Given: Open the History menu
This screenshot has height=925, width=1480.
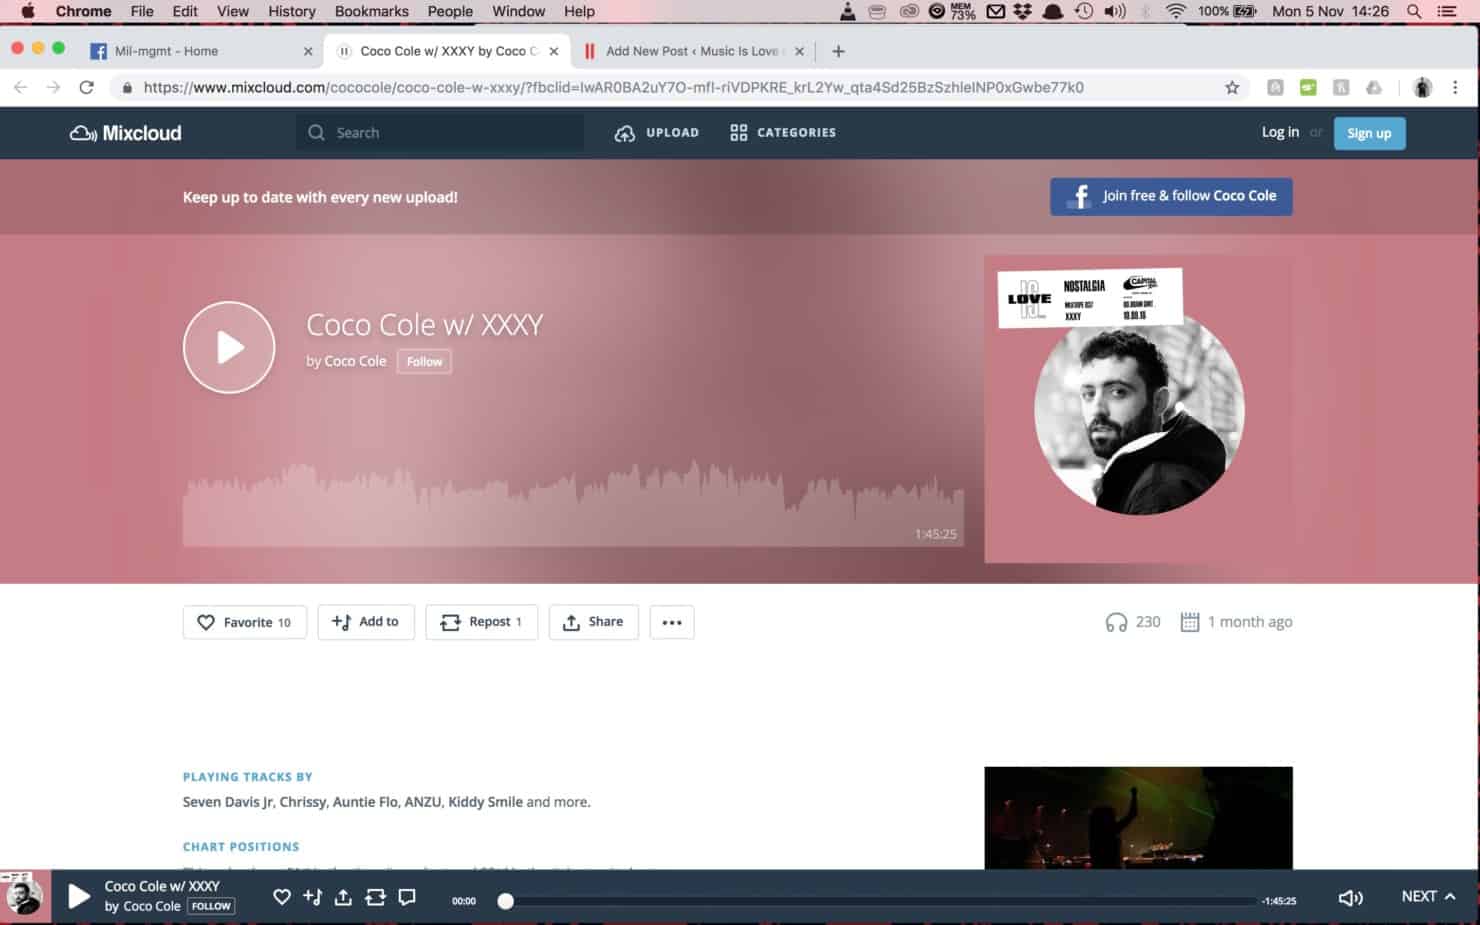Looking at the screenshot, I should 292,11.
